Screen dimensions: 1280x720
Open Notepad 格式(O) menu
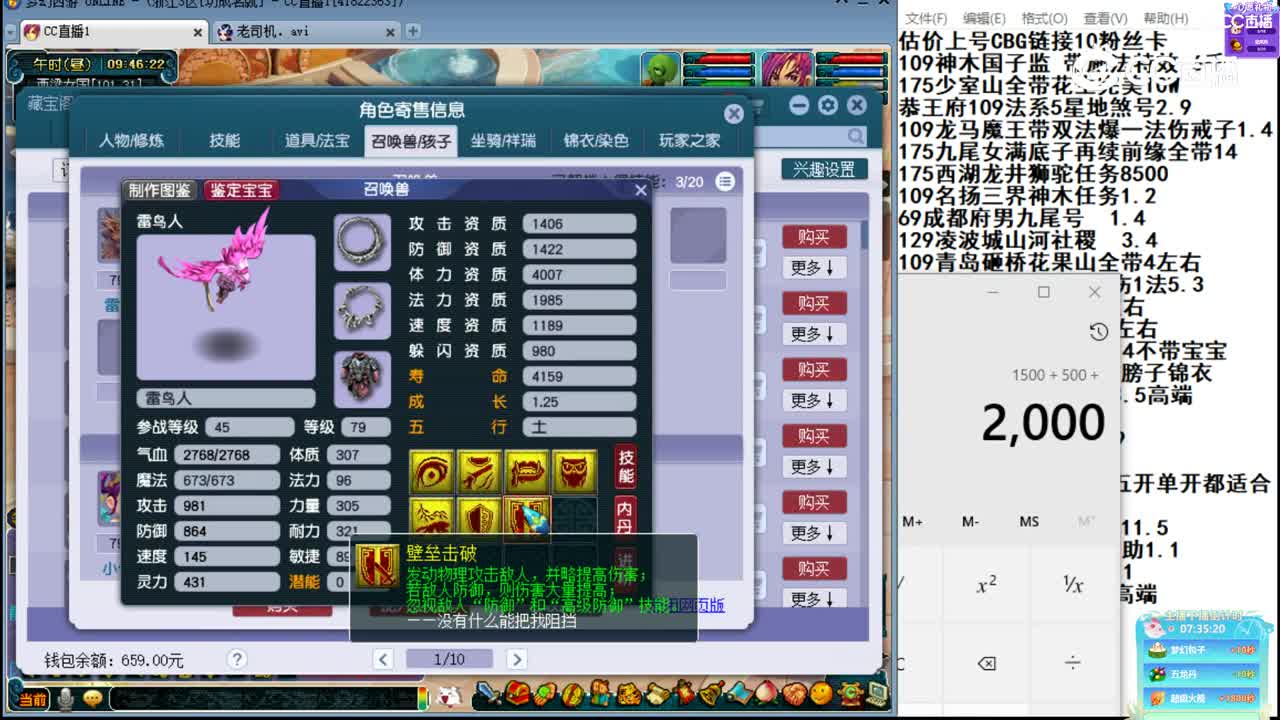click(1044, 18)
